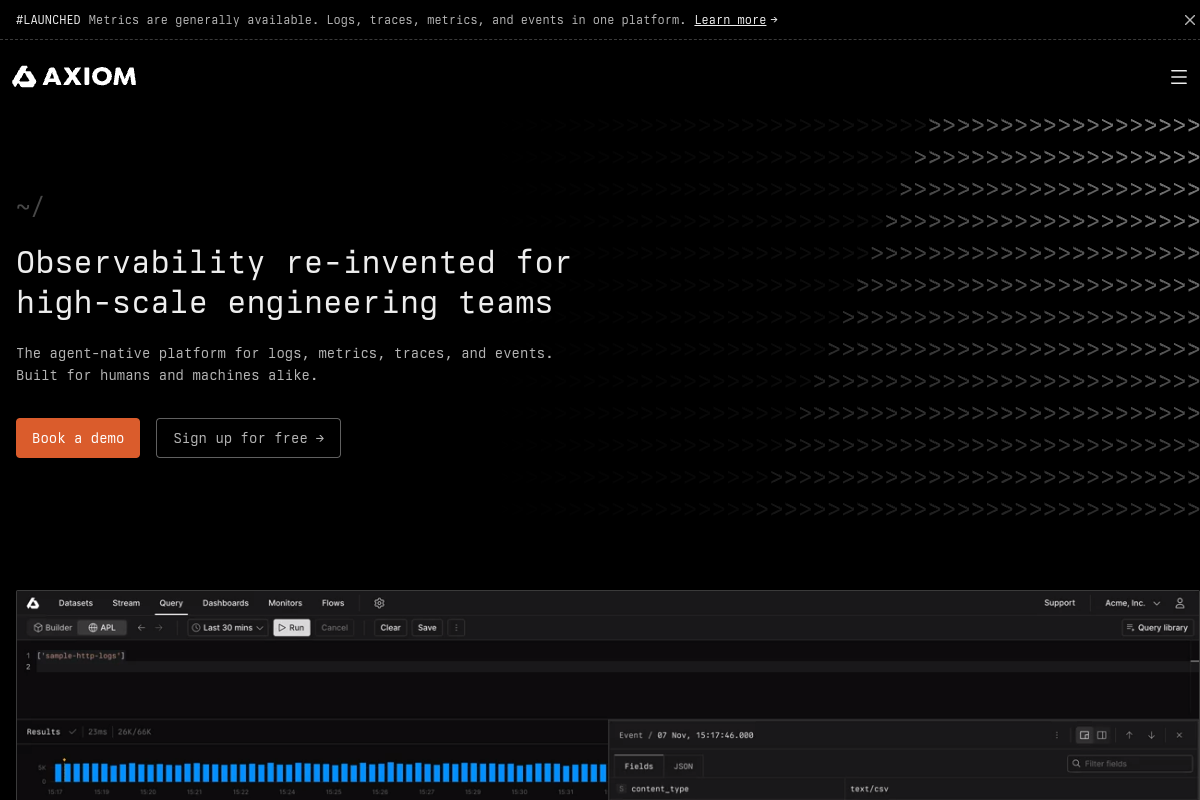The height and width of the screenshot is (800, 1200).
Task: Open the Datasets tab in app preview
Action: click(76, 603)
